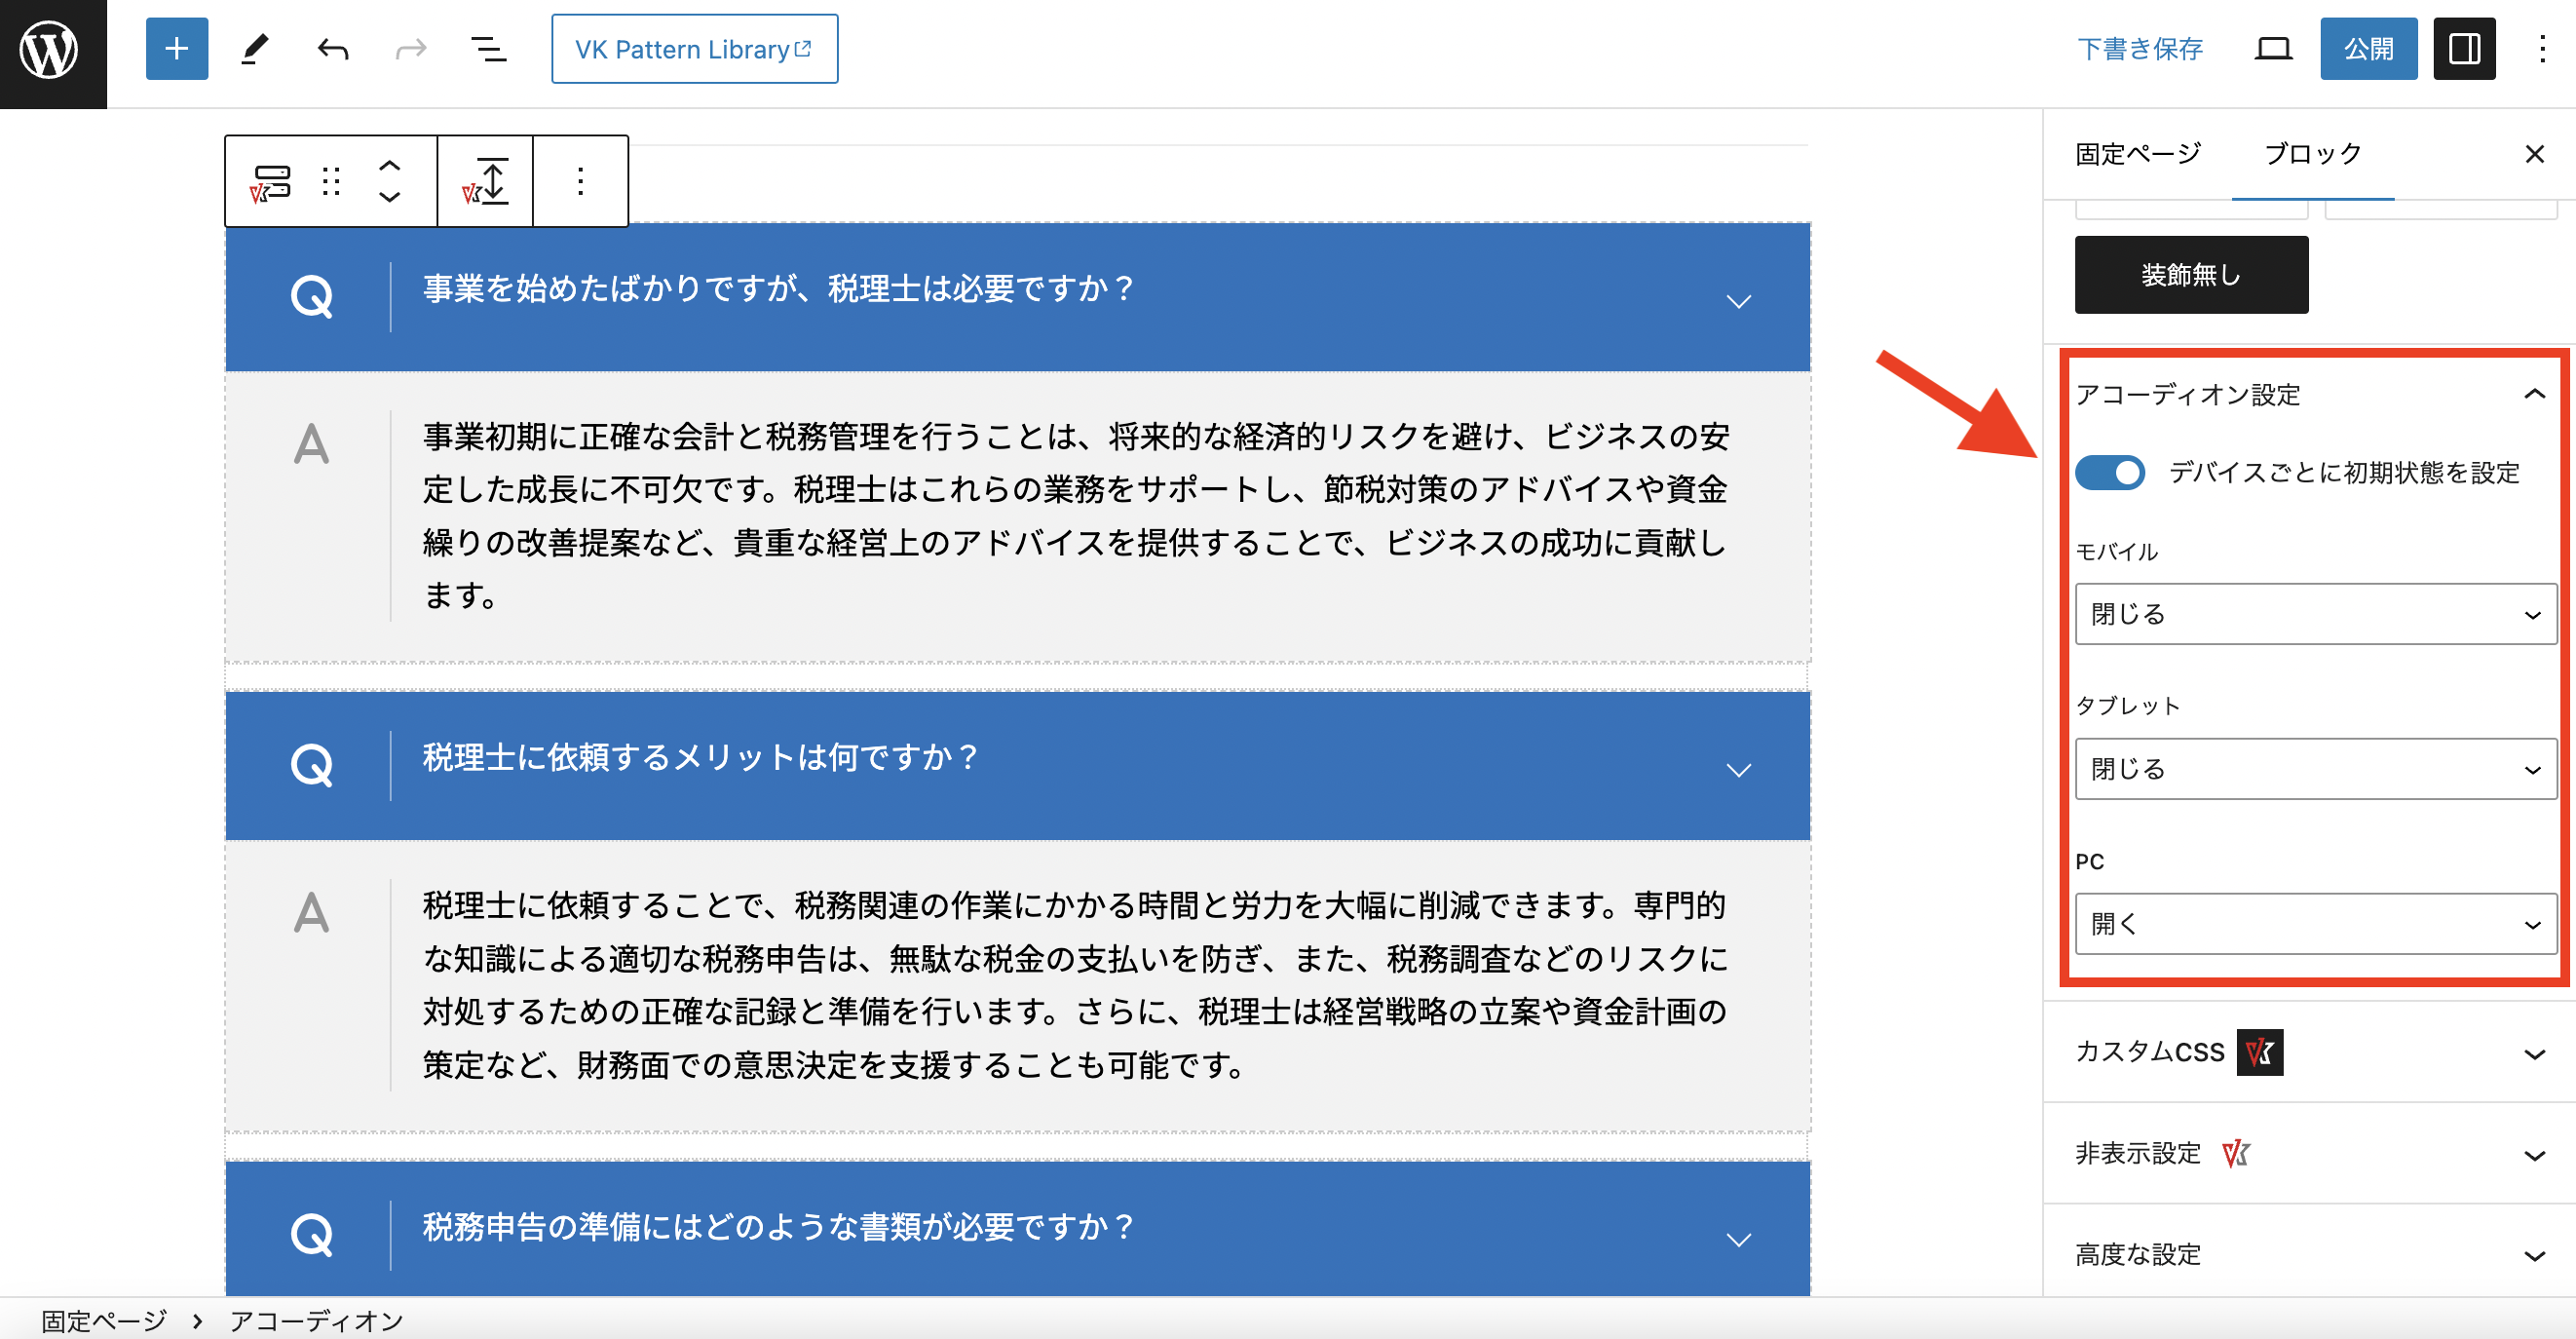Open the editor preview desktop icon
The height and width of the screenshot is (1339, 2576).
click(x=2272, y=48)
